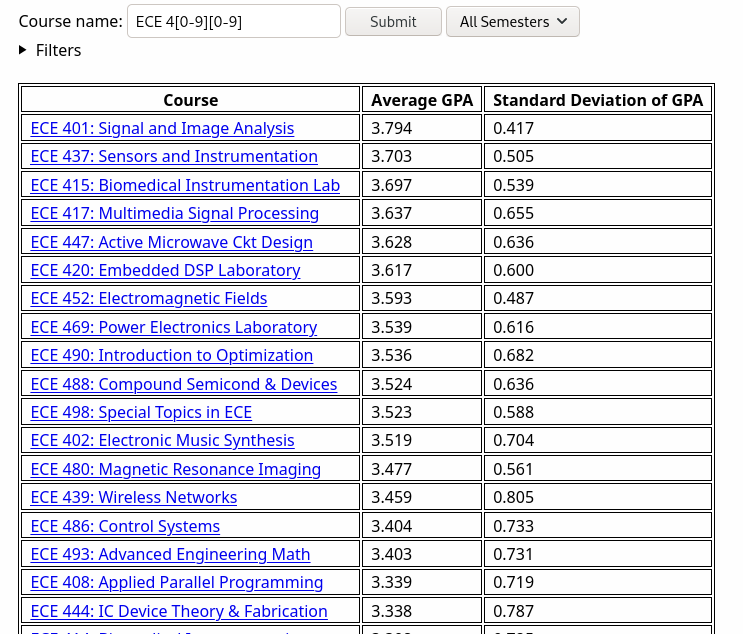This screenshot has height=634, width=743.
Task: Click average GPA value 3.404
Action: tap(391, 526)
